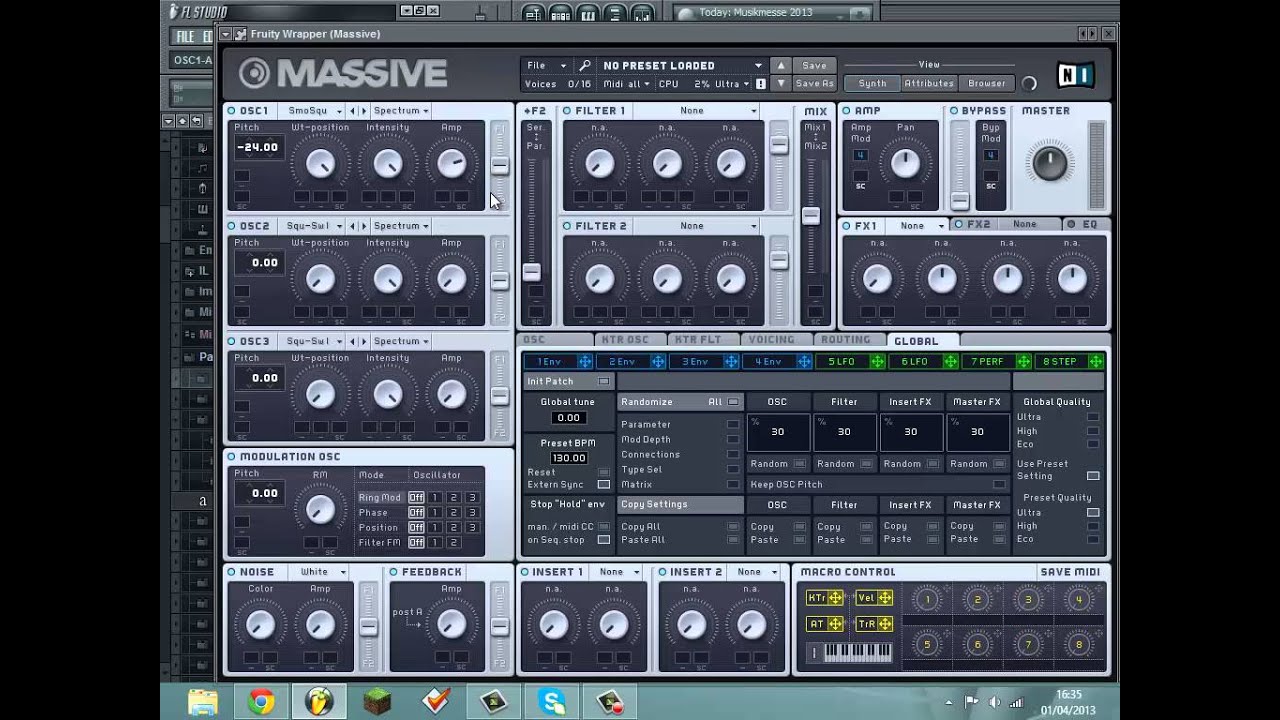This screenshot has width=1280, height=720.
Task: Enable Filter 2 power button
Action: [x=567, y=226]
